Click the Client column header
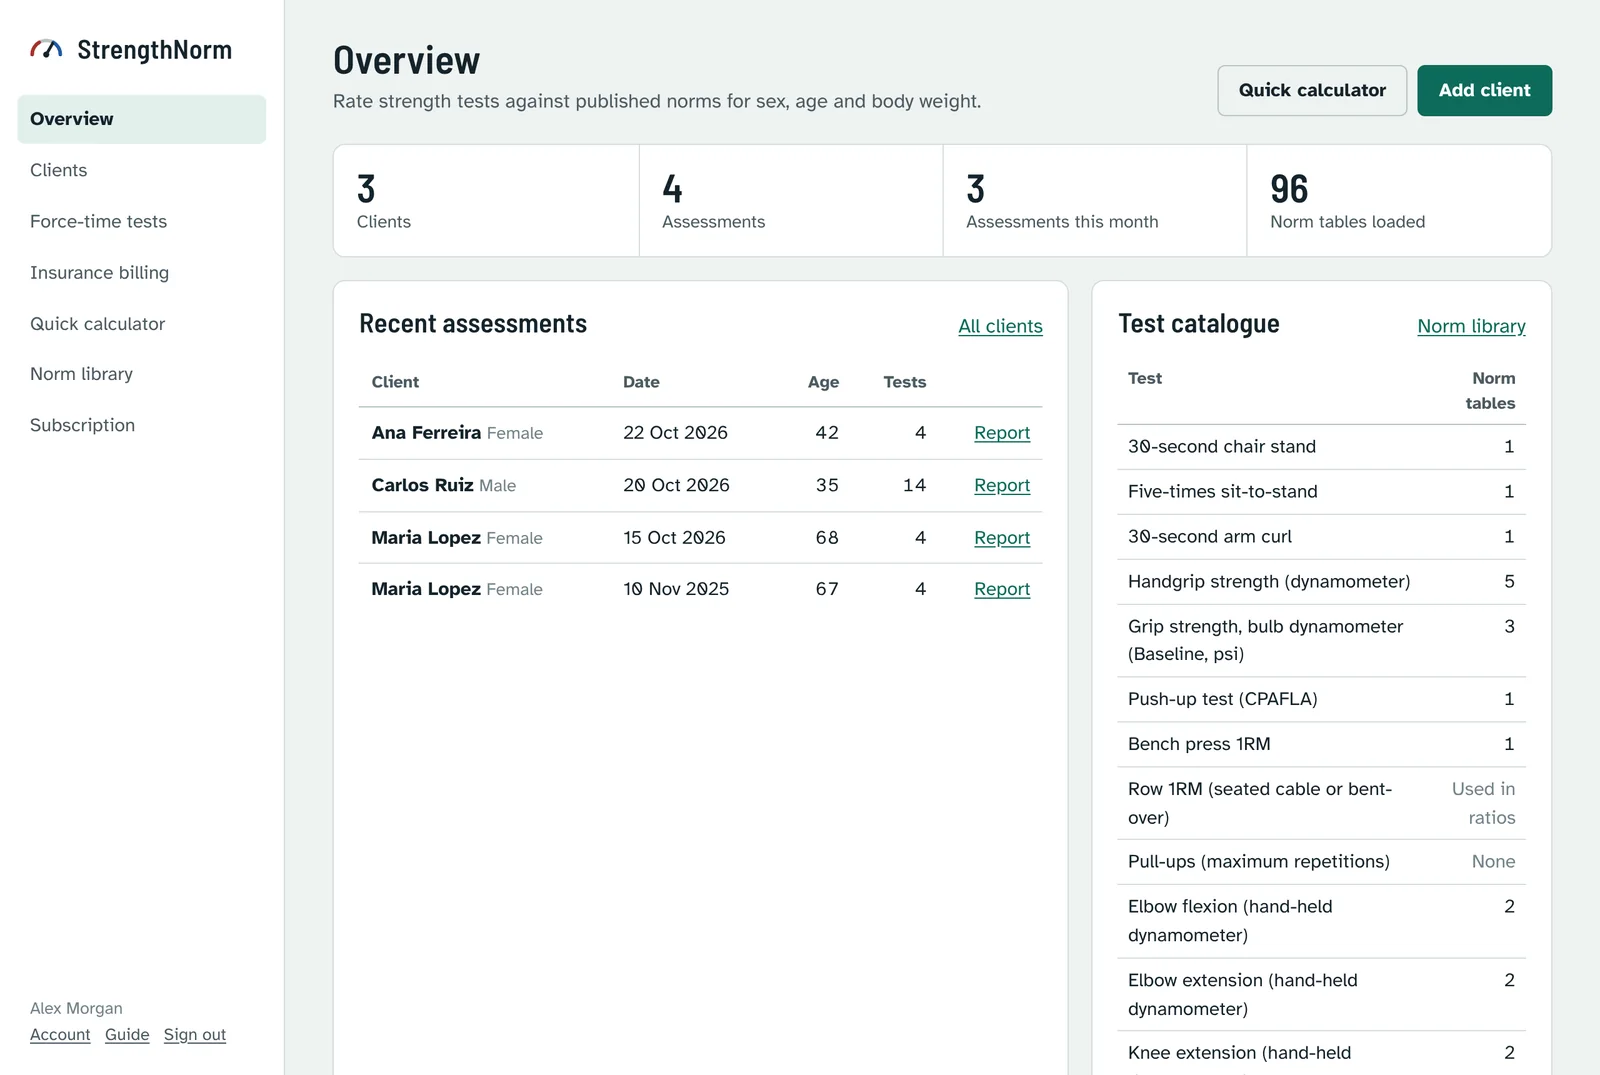This screenshot has height=1075, width=1600. pos(395,382)
